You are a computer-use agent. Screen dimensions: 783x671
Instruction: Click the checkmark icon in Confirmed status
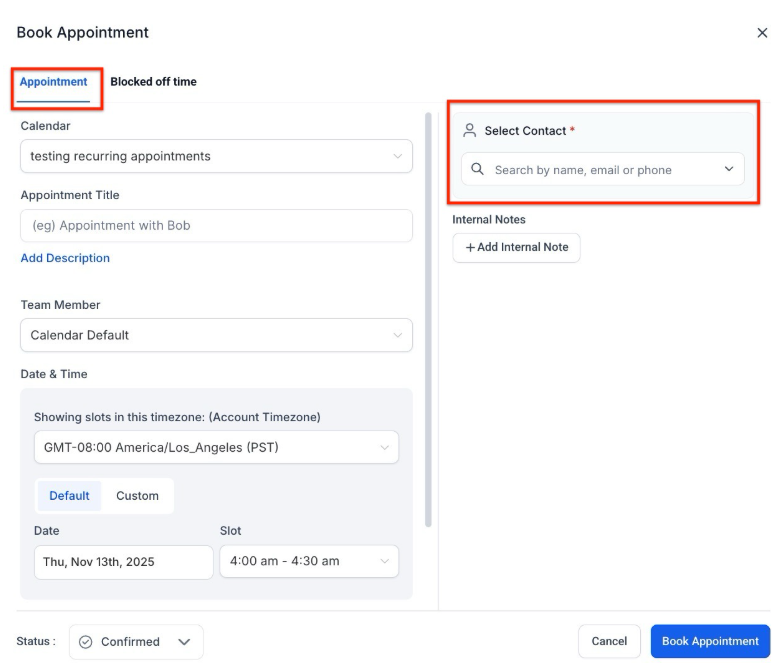coord(86,642)
